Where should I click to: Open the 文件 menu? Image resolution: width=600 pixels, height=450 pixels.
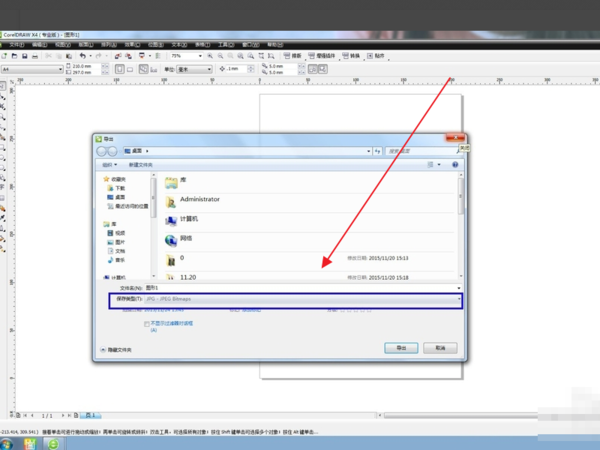click(x=16, y=45)
